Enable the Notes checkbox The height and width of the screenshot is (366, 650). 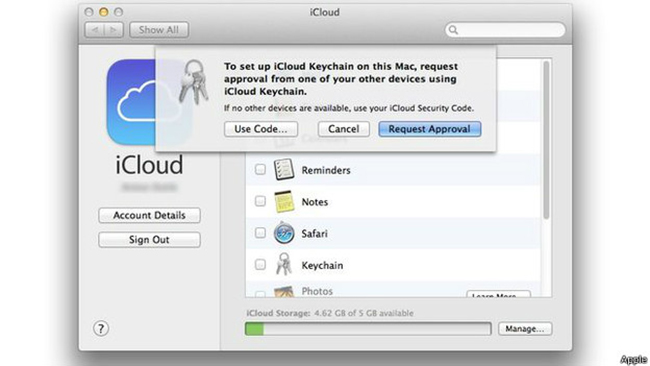click(x=260, y=201)
